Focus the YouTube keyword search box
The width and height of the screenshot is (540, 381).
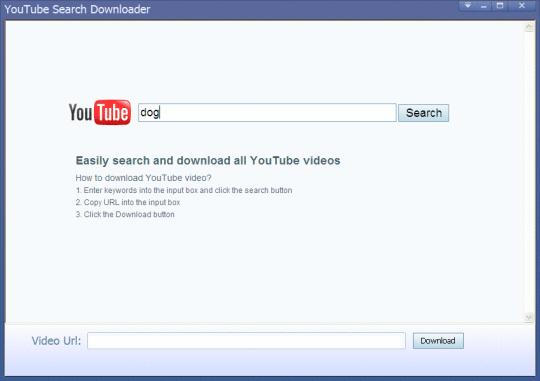click(267, 113)
